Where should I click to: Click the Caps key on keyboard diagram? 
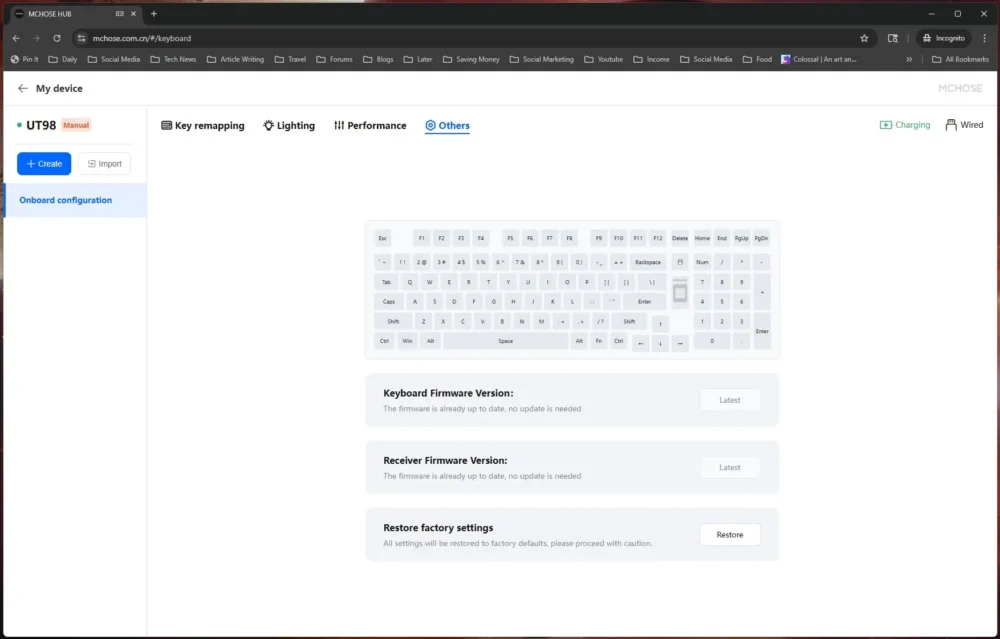(388, 302)
